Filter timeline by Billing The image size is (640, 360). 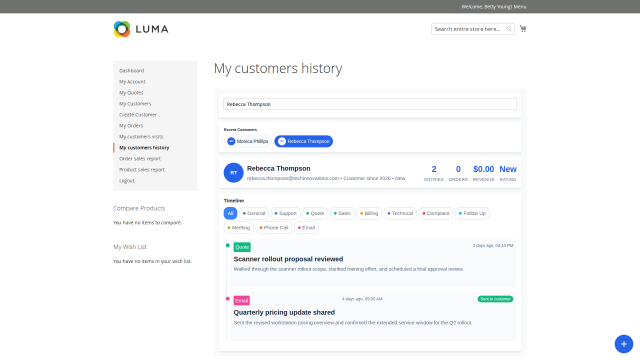369,213
